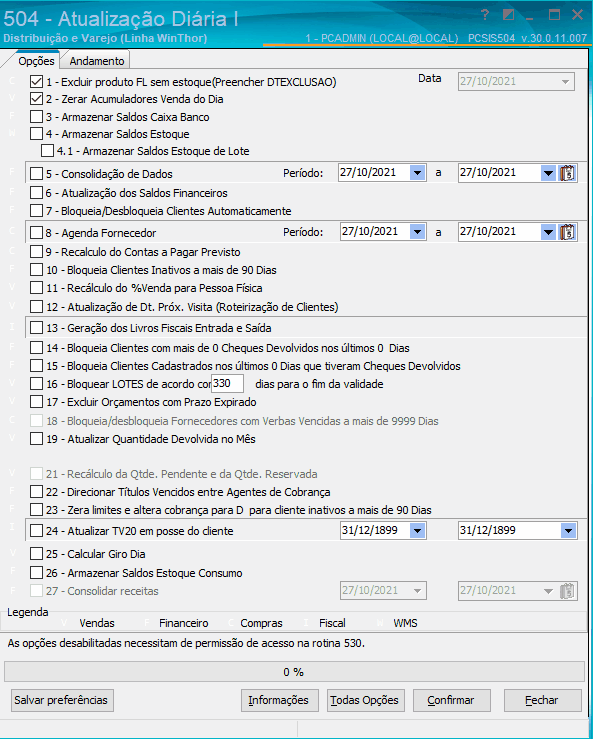Switch to the Andamento tab
Image resolution: width=593 pixels, height=739 pixels.
coord(97,61)
